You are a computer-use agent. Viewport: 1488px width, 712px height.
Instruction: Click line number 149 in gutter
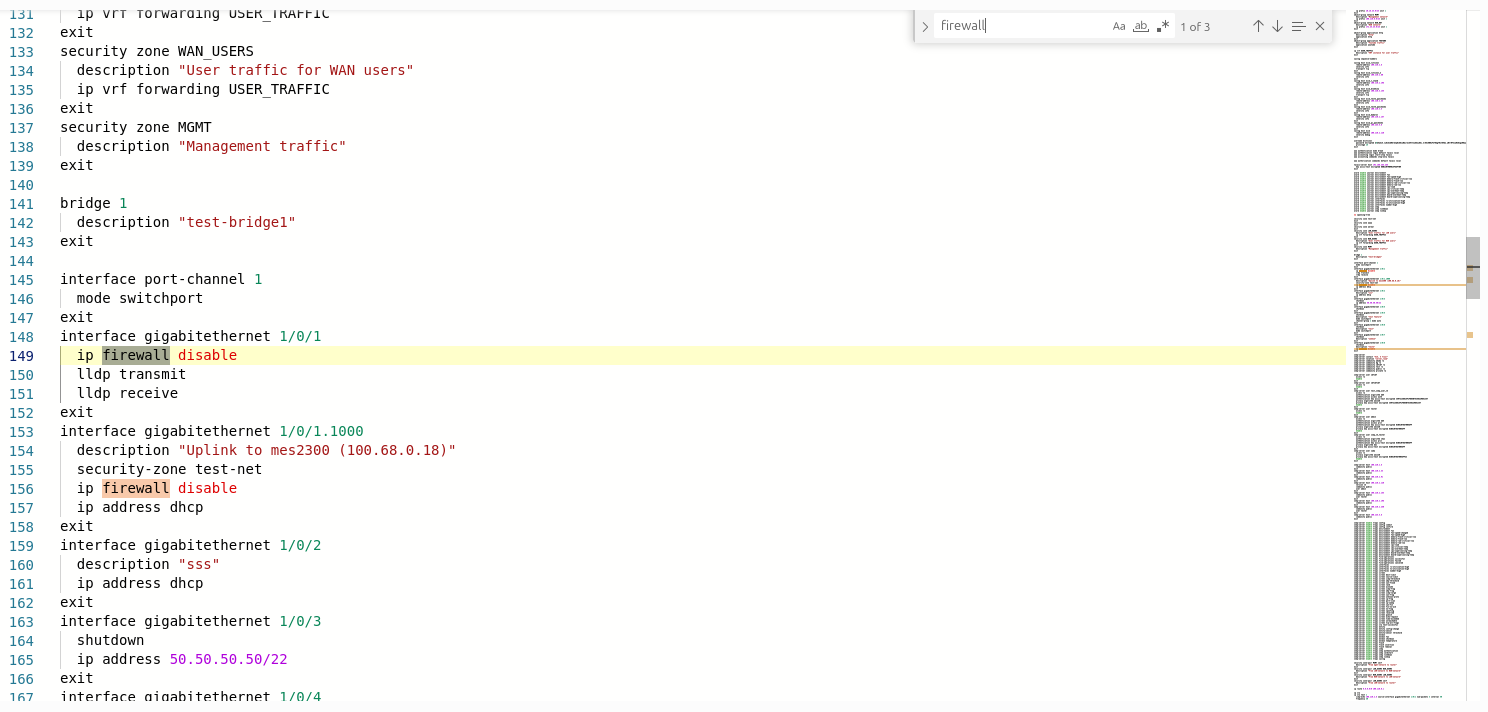point(22,355)
